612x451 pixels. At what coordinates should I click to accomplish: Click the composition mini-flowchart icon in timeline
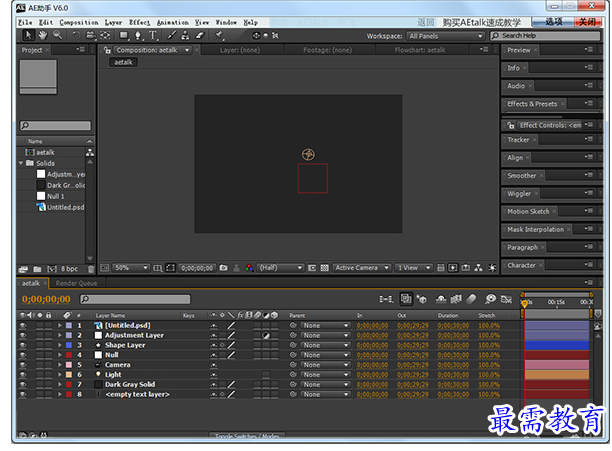[386, 299]
